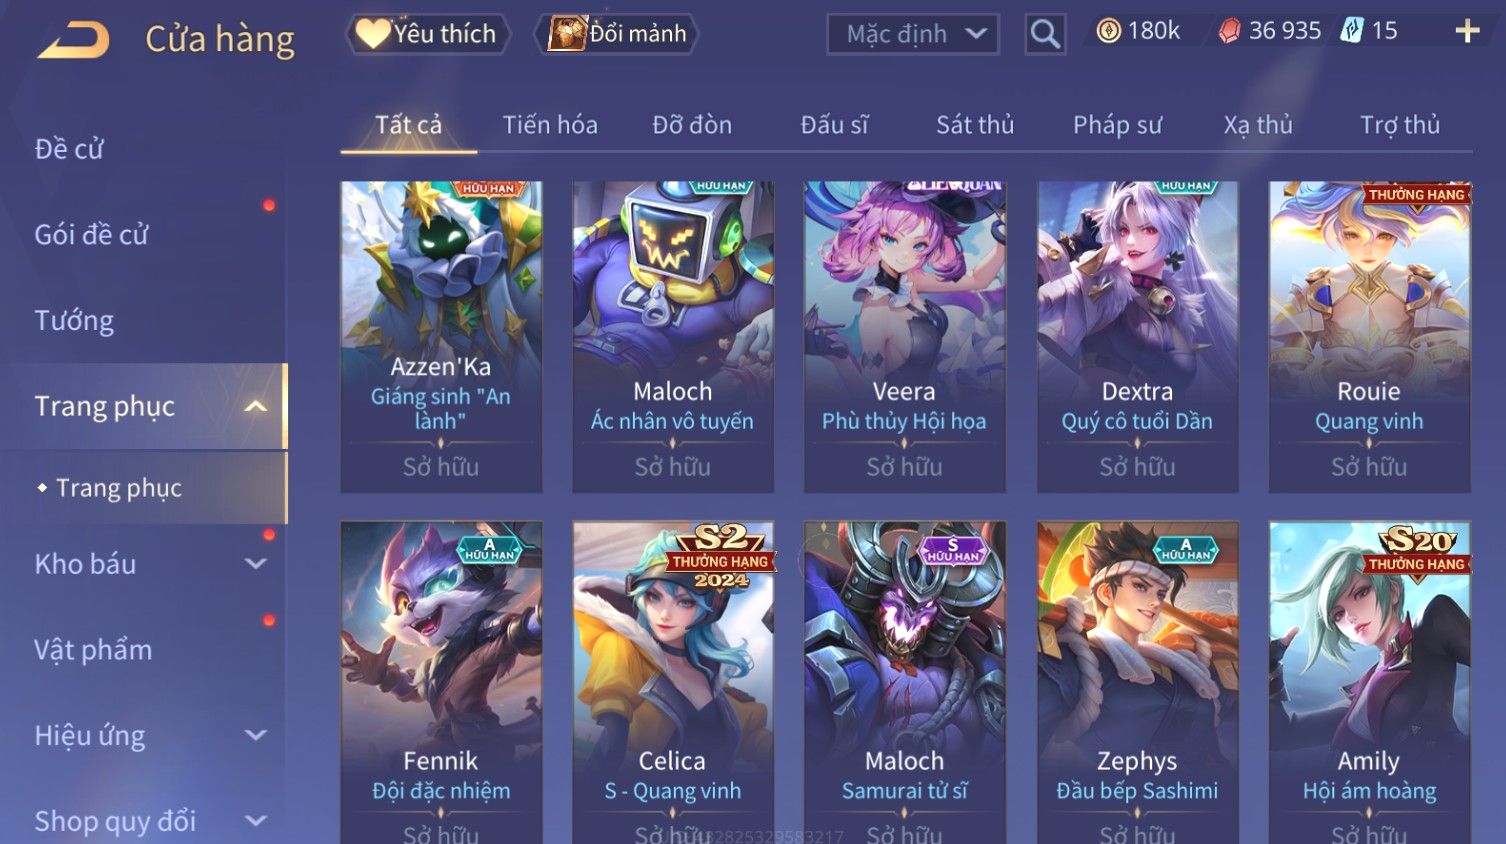The image size is (1506, 844).
Task: Expand the Hiệu ứng sidebar section
Action: point(256,736)
